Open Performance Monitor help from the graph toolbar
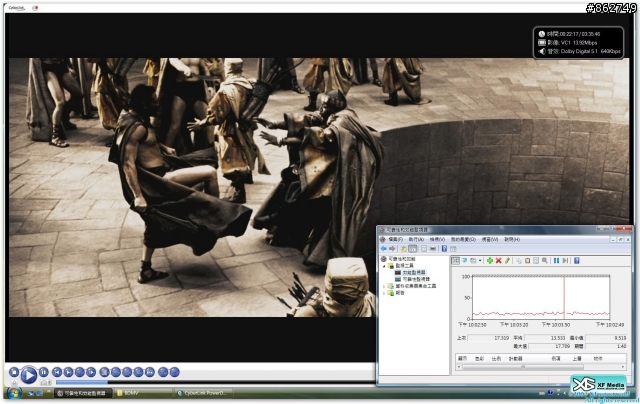This screenshot has width=640, height=404. click(x=577, y=260)
